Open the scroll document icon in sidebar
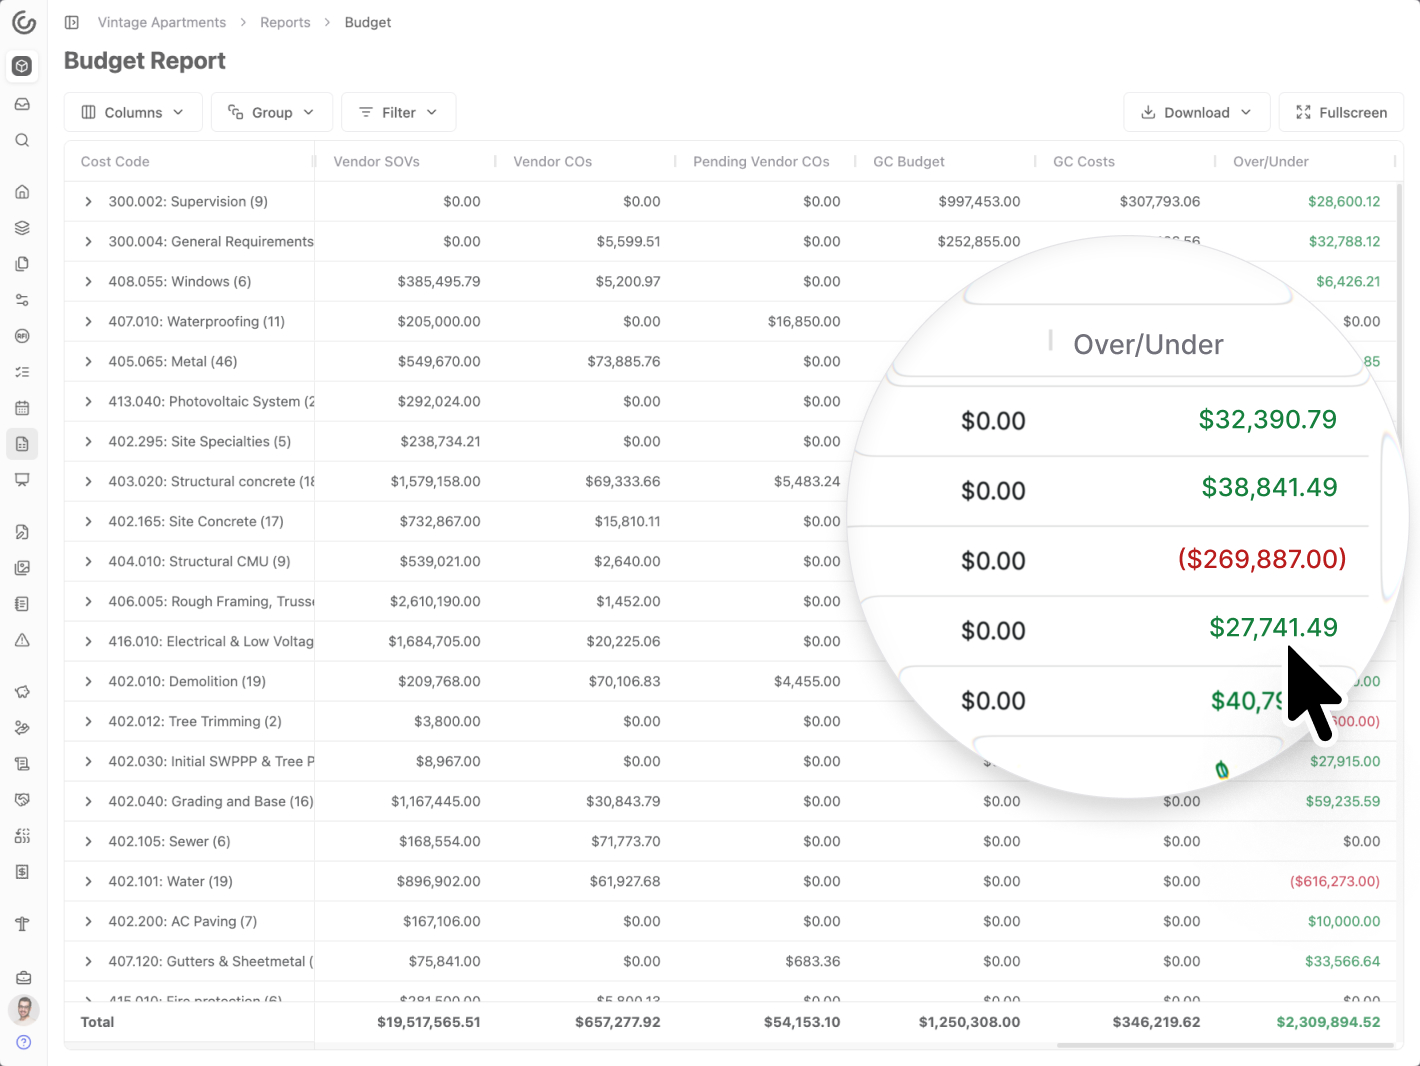 pyautogui.click(x=22, y=764)
